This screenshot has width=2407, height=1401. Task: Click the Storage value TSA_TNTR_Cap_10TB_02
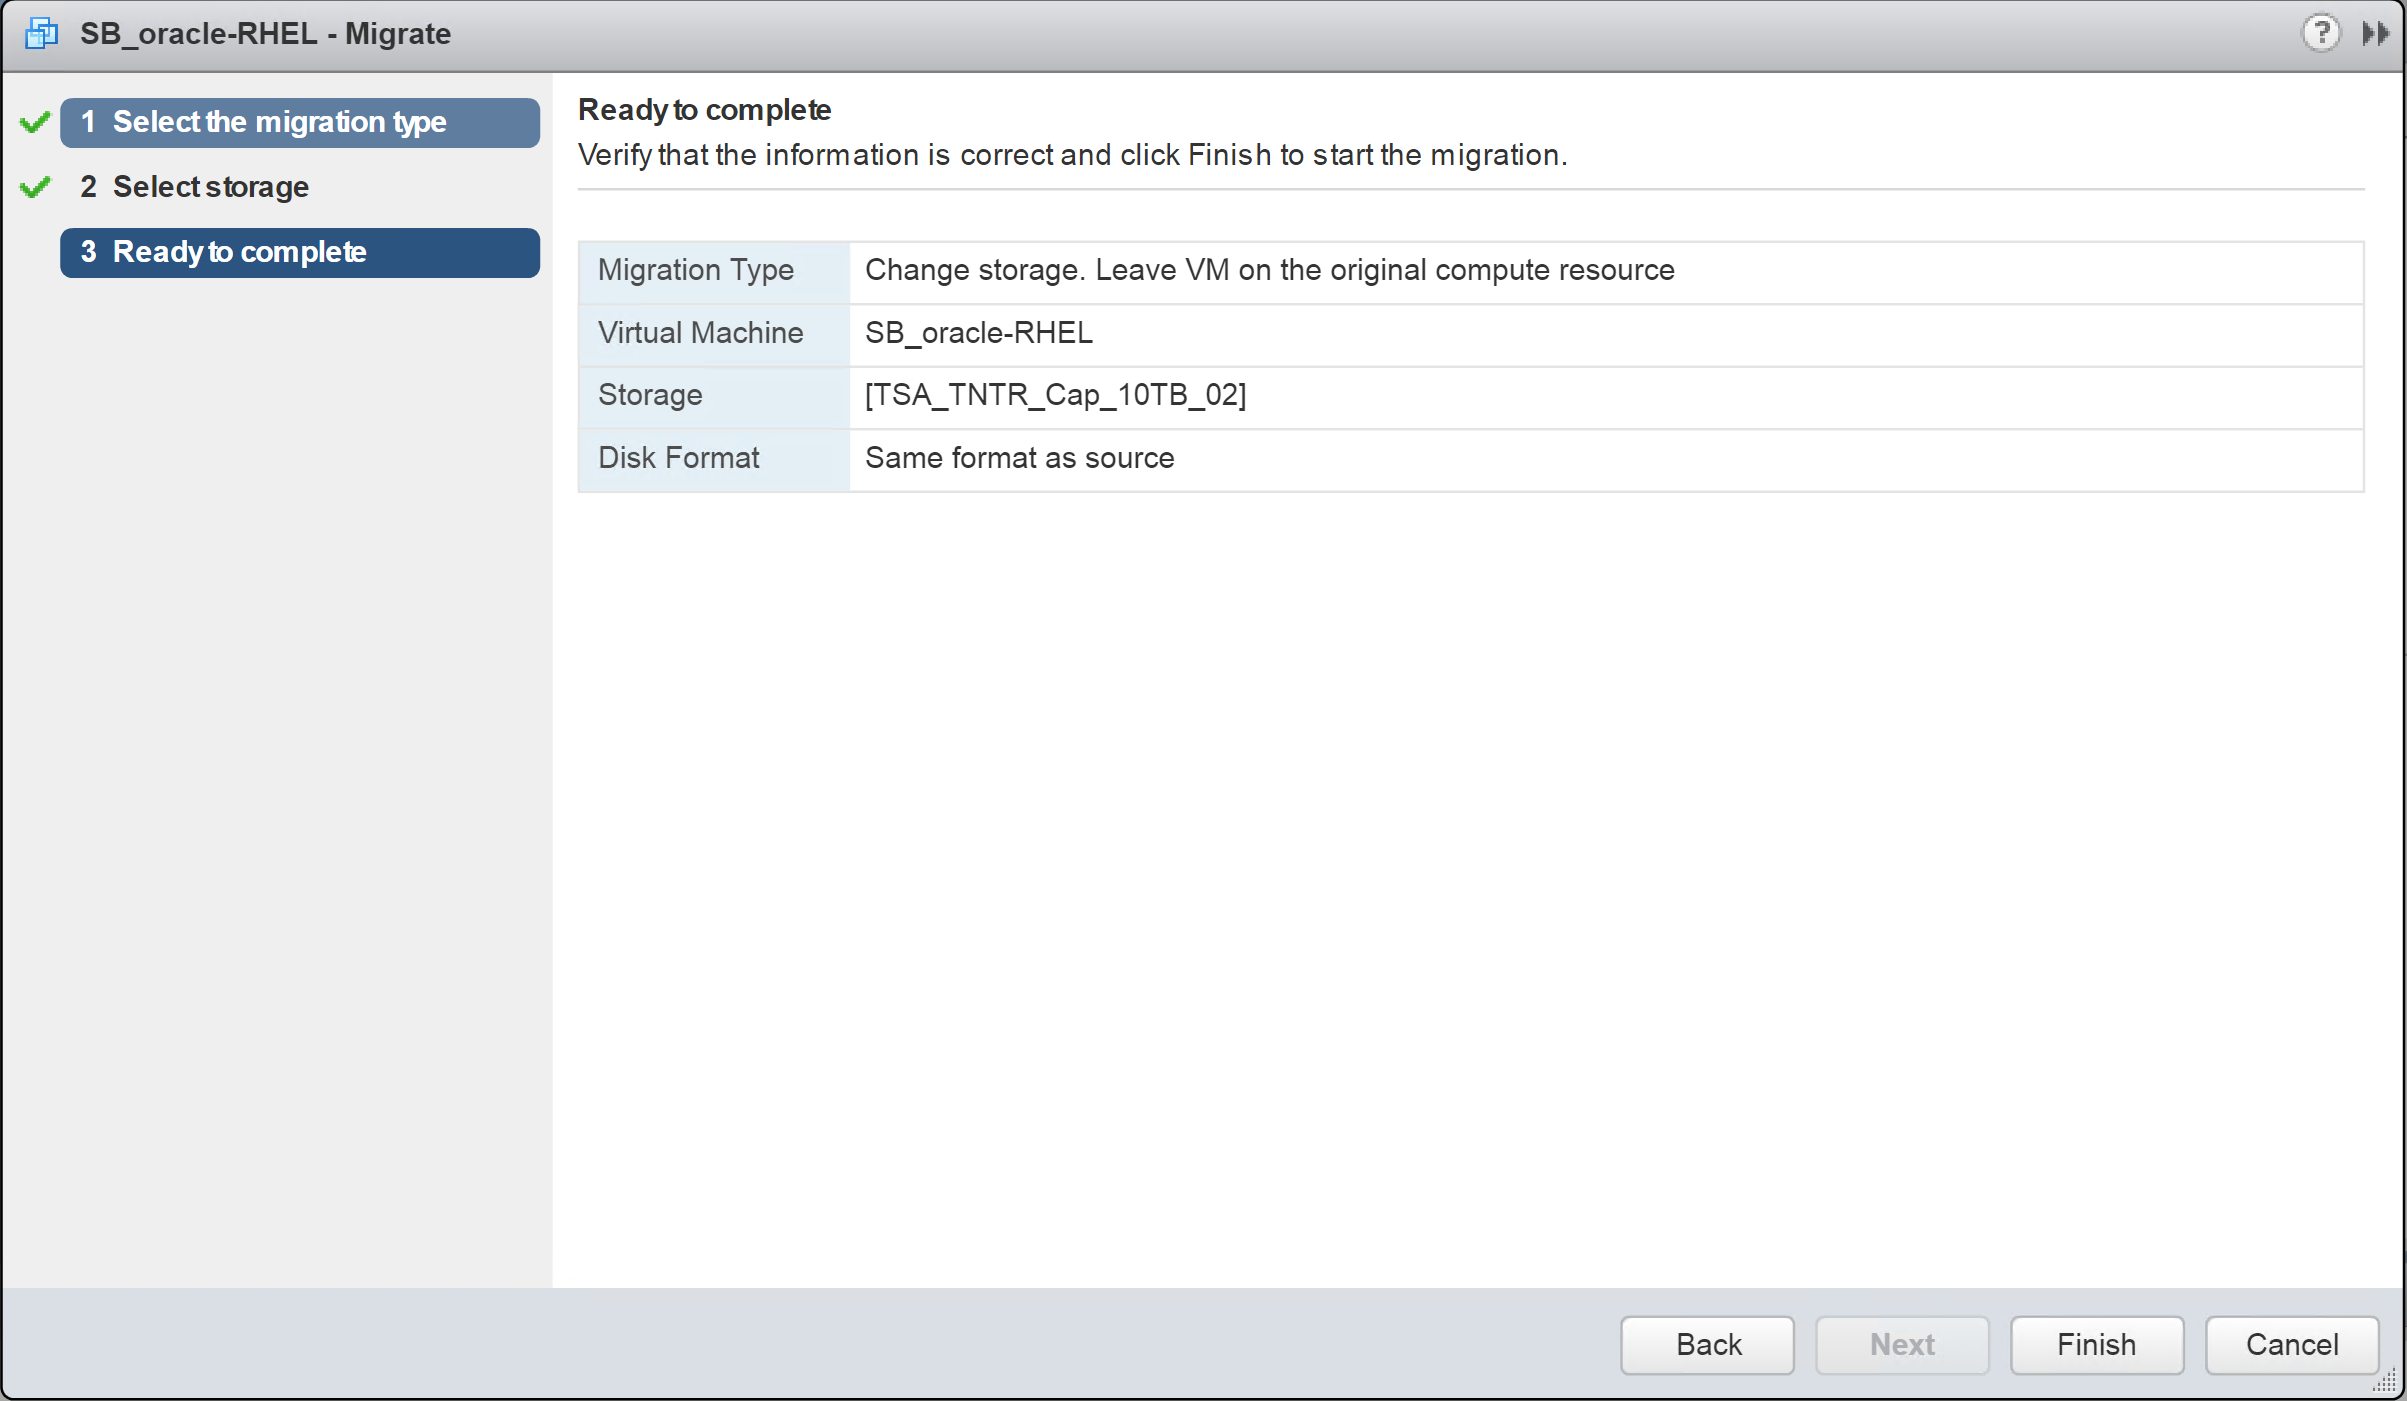[1055, 395]
